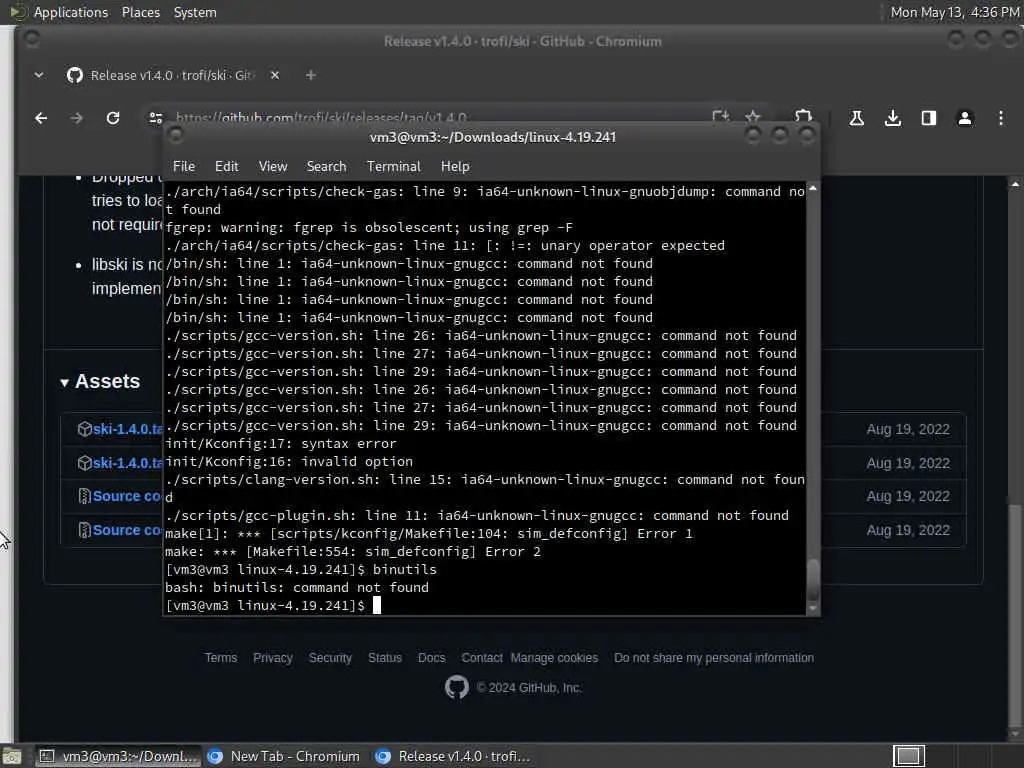Open the terminal Help menu

[455, 167]
